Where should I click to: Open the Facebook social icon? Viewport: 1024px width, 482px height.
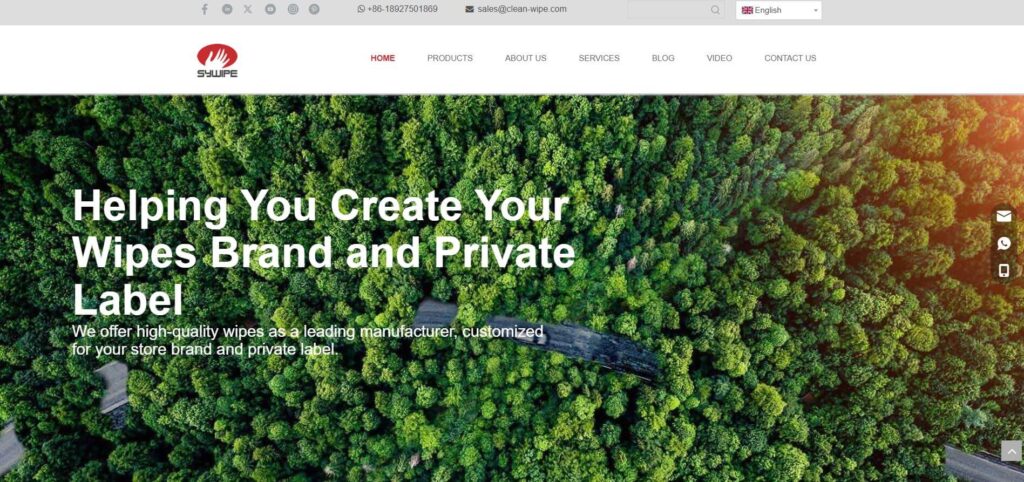[204, 9]
